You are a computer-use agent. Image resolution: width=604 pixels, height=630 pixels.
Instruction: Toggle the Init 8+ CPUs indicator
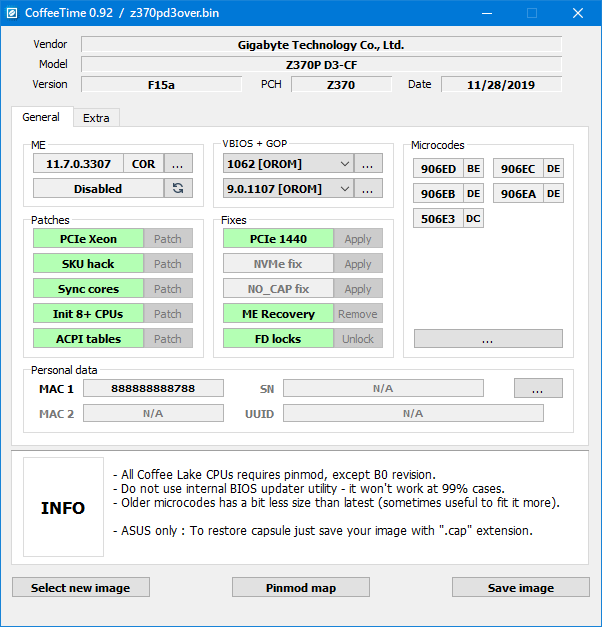pos(88,314)
